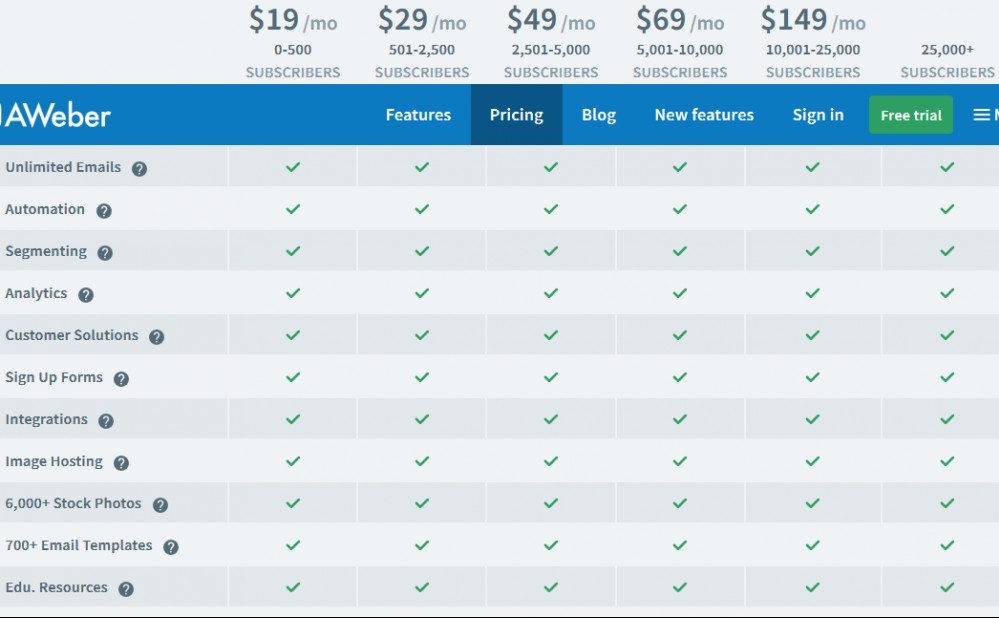Open help icon for 6,000+ Stock Photos
The height and width of the screenshot is (618, 999).
tap(161, 505)
